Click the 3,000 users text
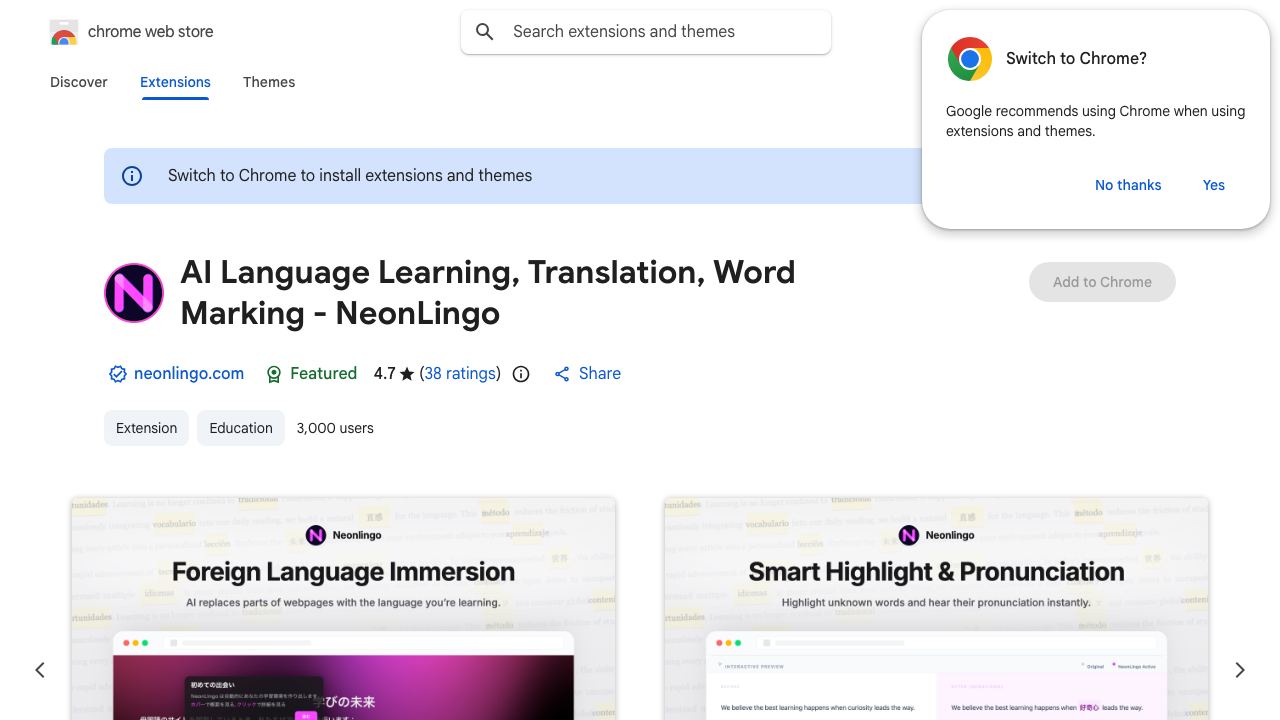The height and width of the screenshot is (720, 1280). coord(335,428)
